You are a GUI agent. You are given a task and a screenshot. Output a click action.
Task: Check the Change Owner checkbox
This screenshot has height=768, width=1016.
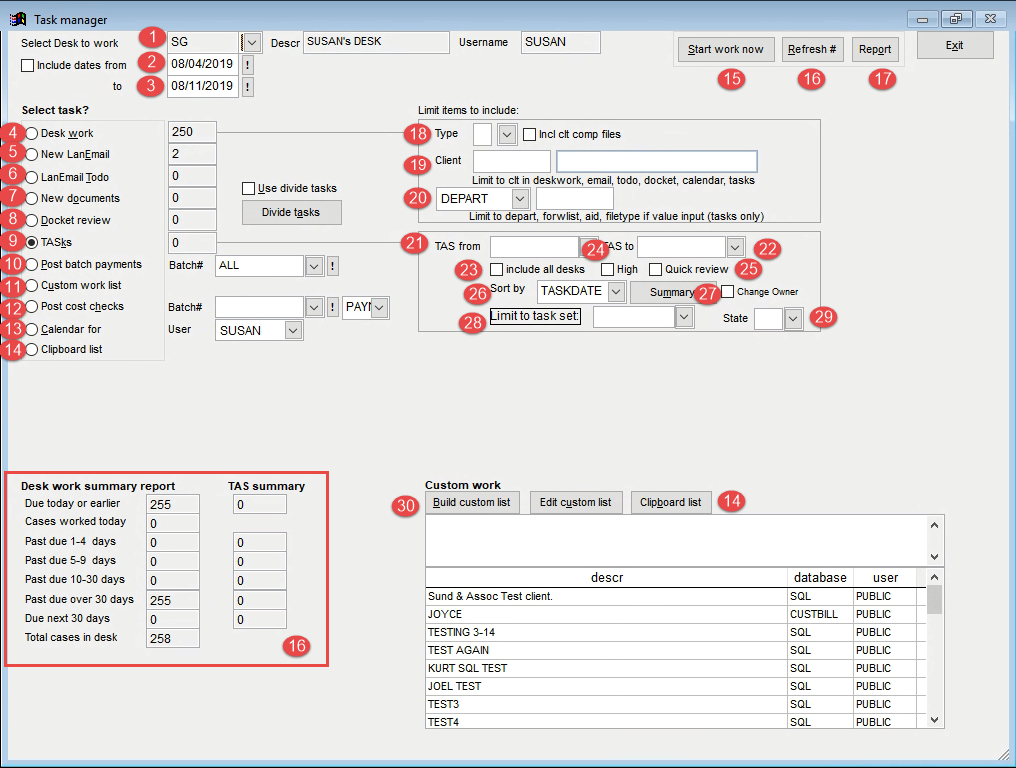click(728, 292)
